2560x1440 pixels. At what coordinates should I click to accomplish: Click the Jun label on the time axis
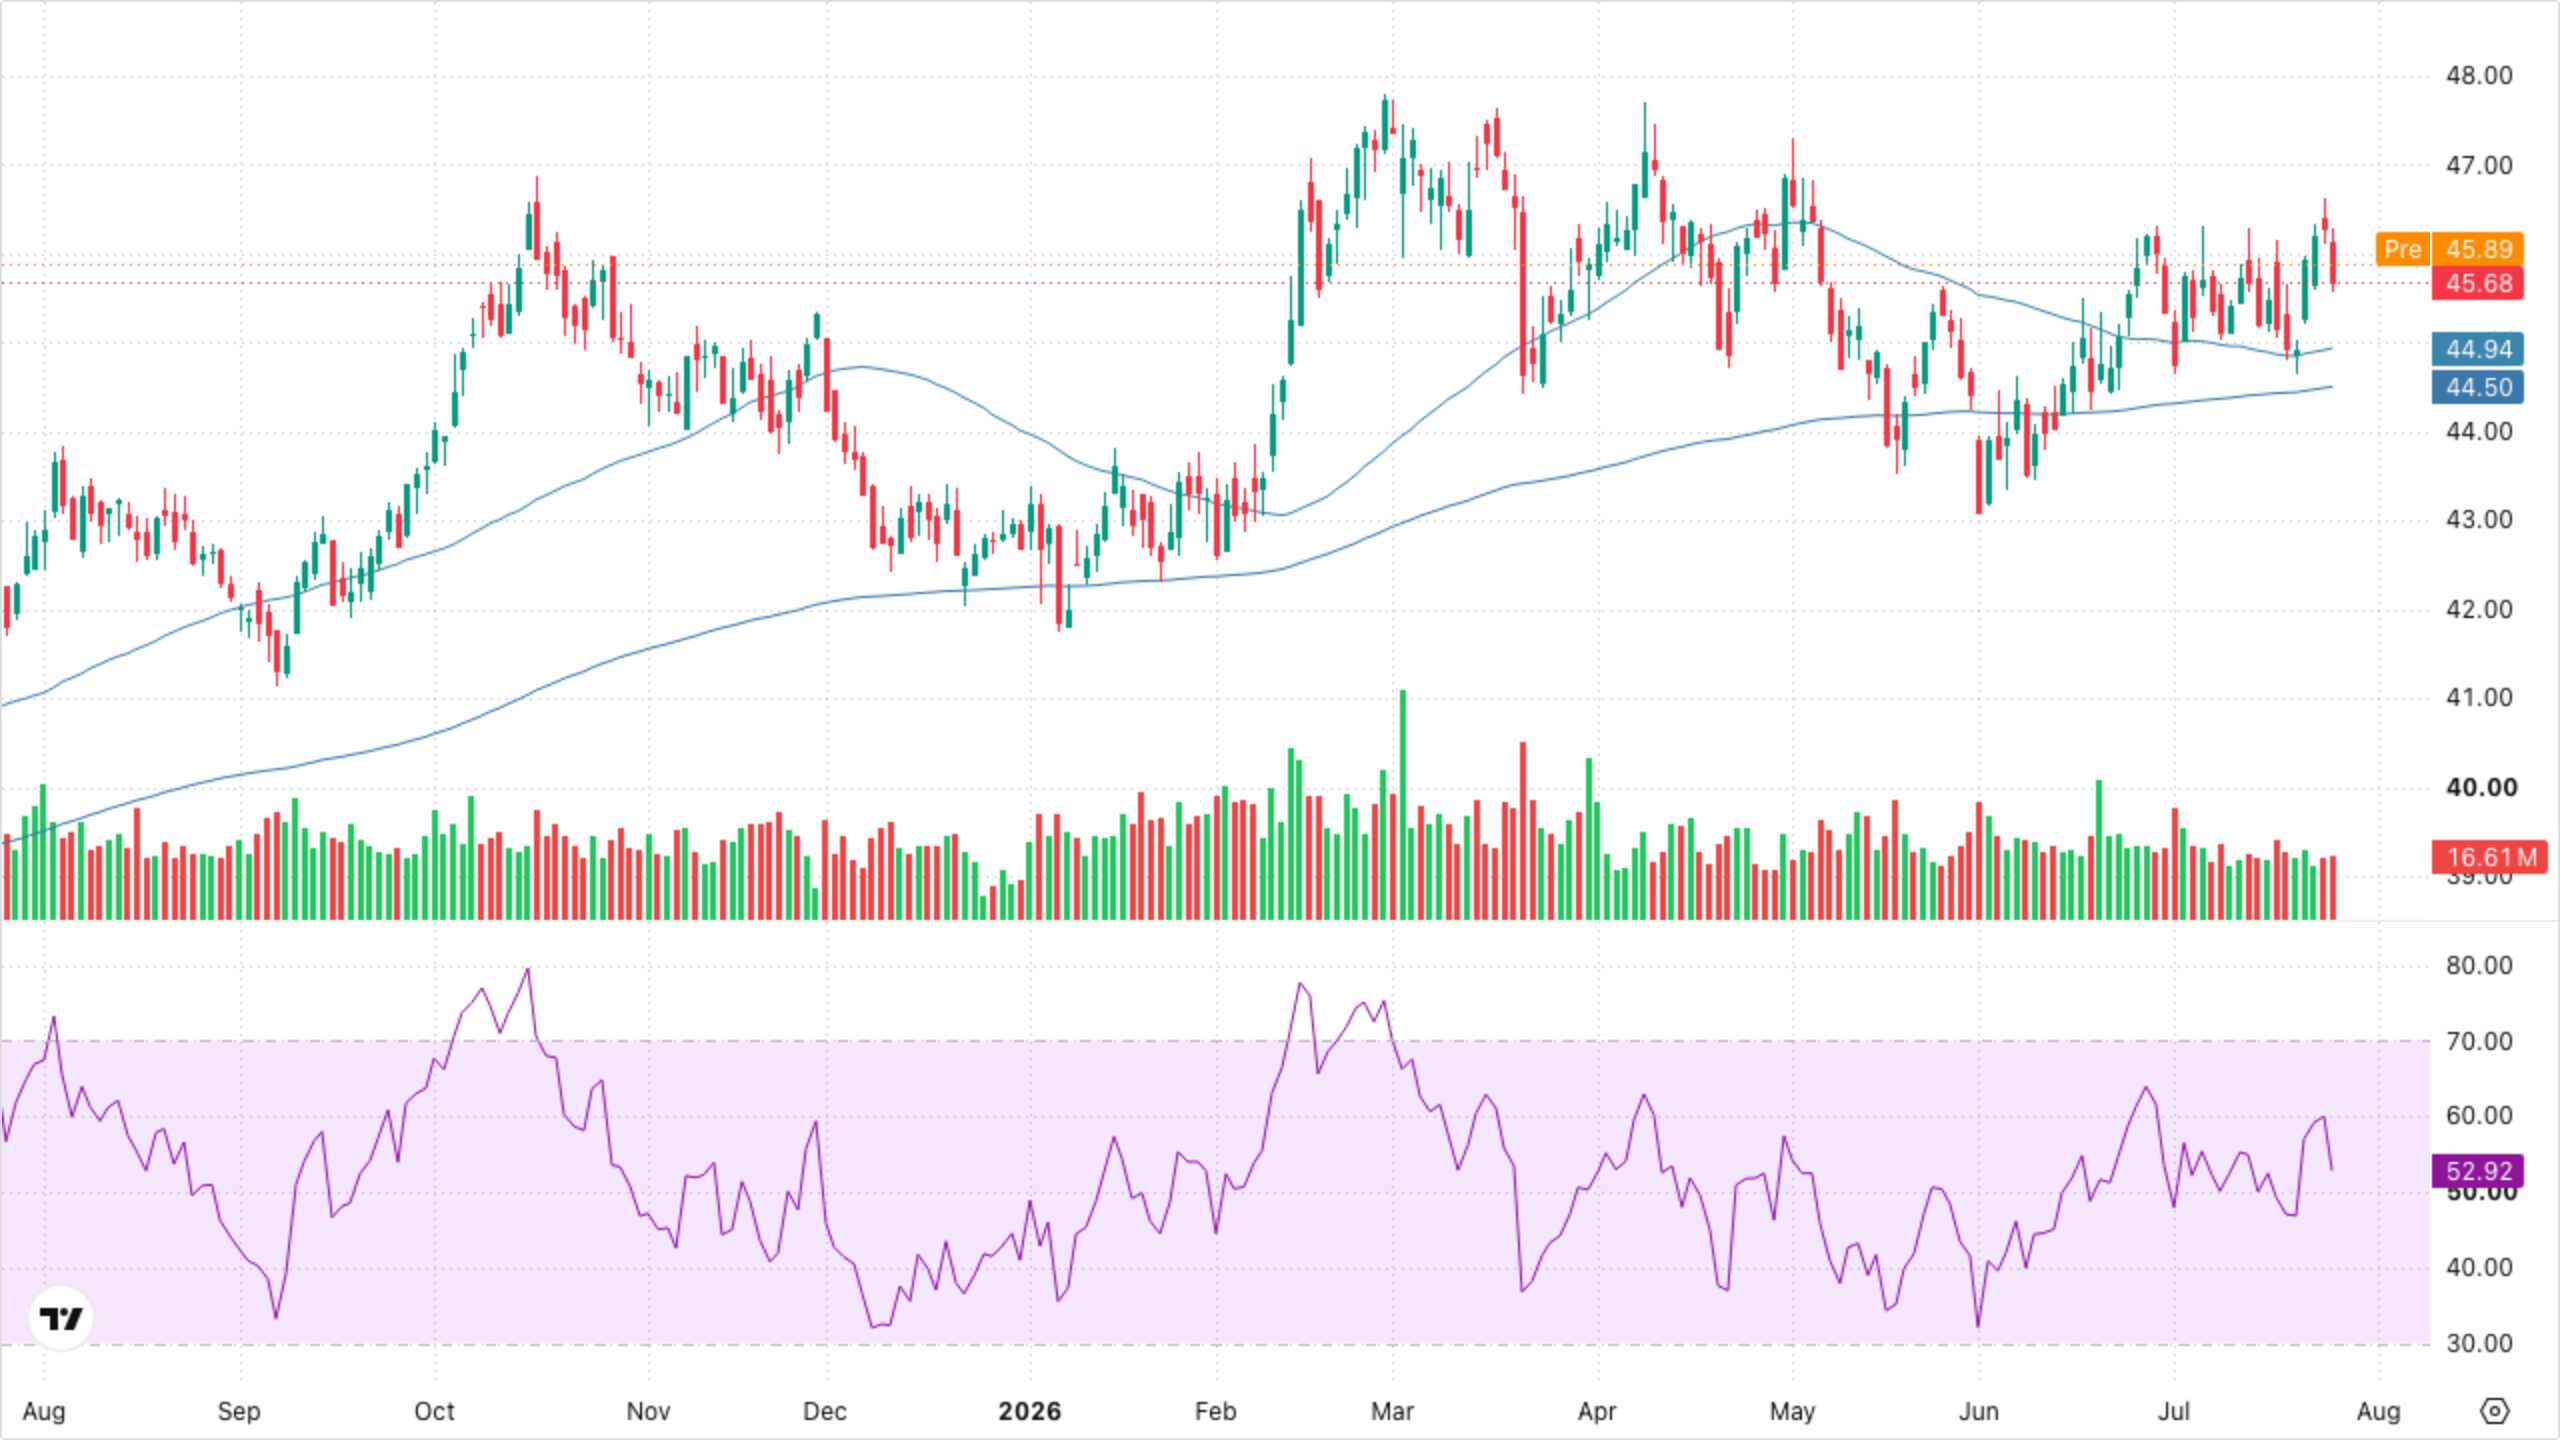(1978, 1411)
